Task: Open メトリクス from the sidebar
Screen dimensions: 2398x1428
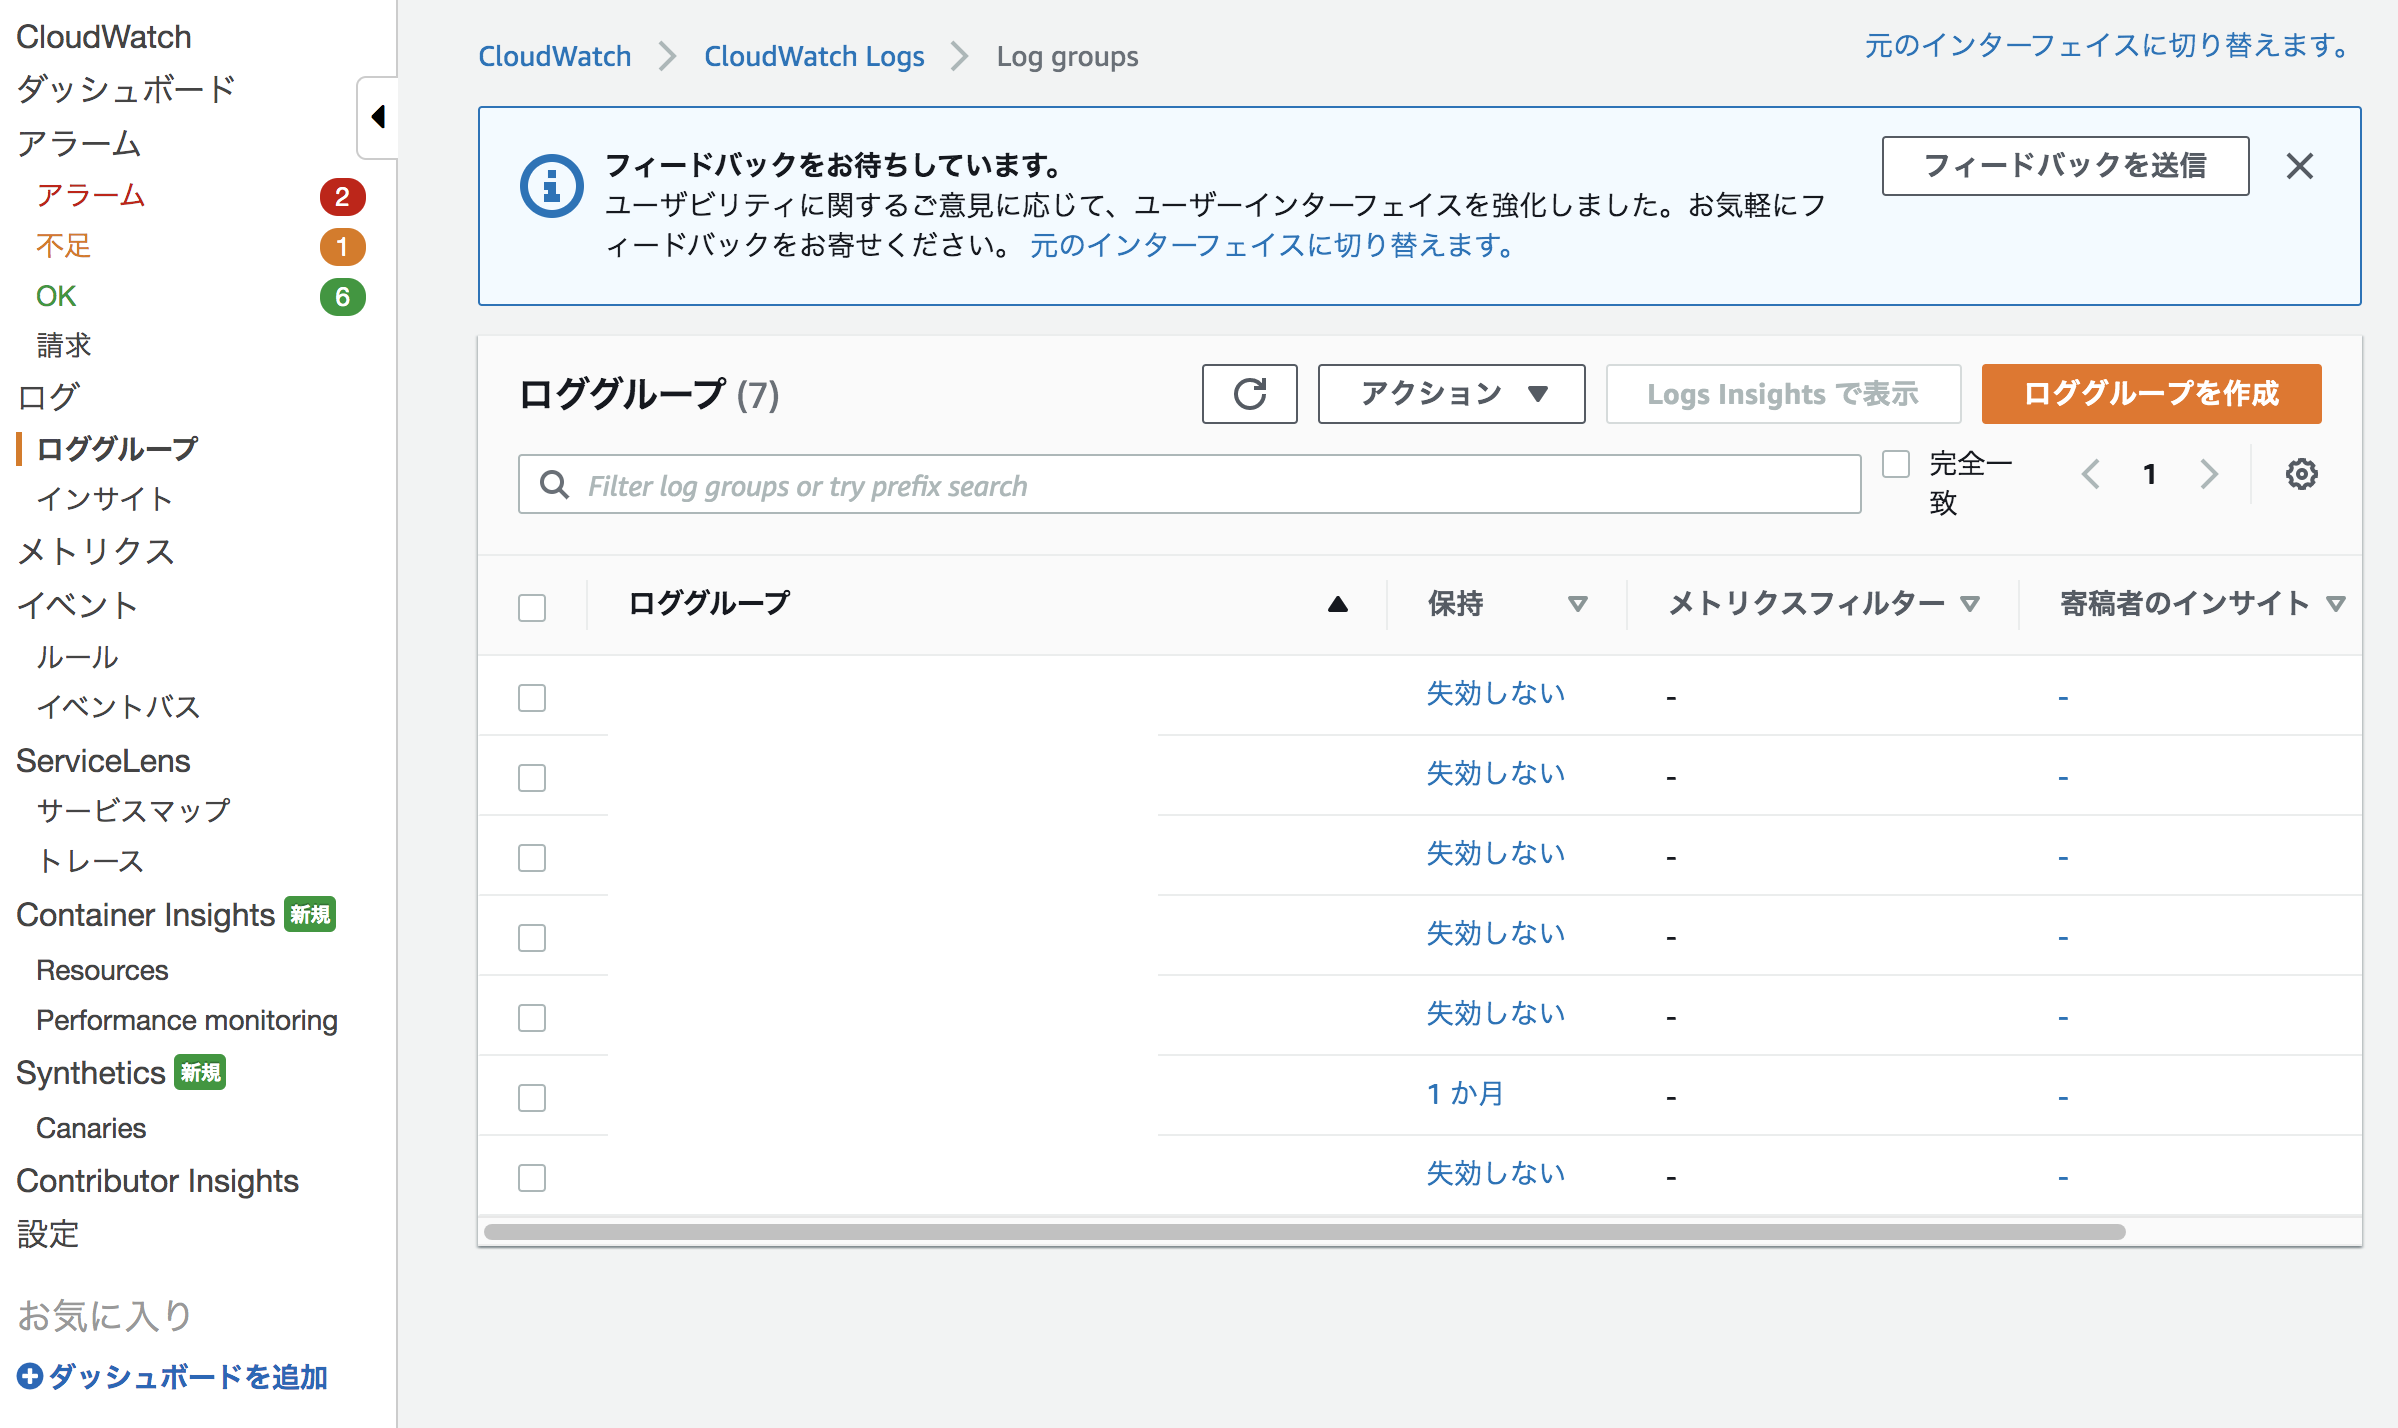Action: pos(95,551)
